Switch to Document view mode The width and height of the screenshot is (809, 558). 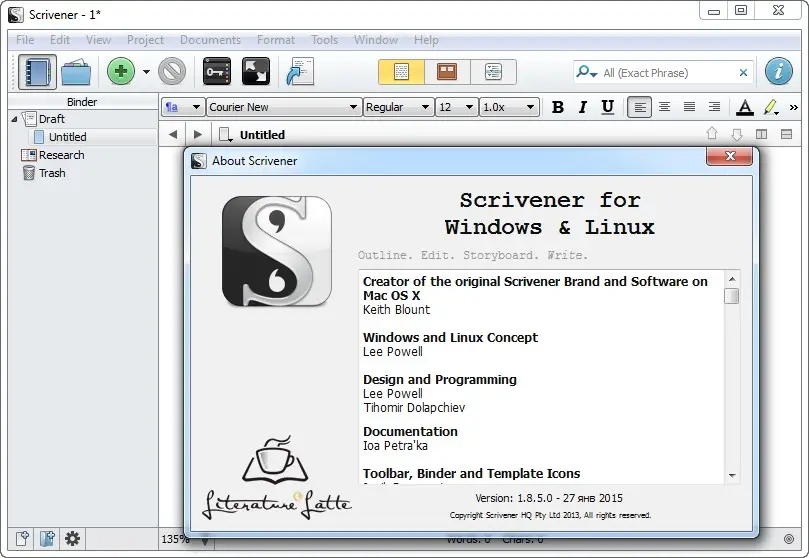click(x=401, y=72)
